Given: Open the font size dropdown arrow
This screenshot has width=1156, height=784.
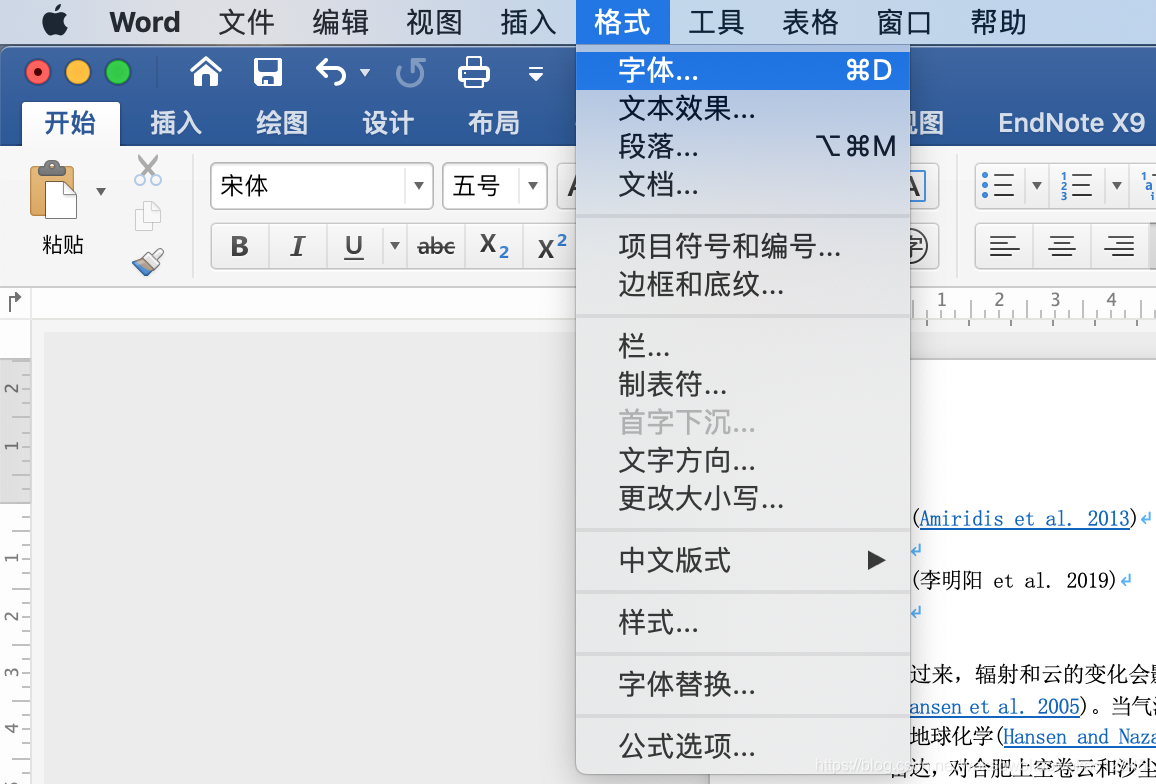Looking at the screenshot, I should point(532,186).
